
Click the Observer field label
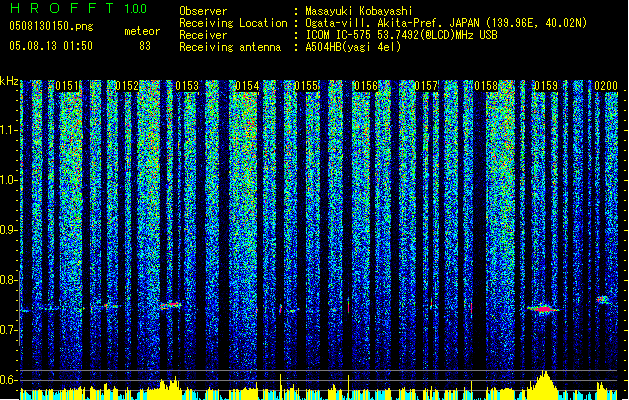tap(203, 11)
